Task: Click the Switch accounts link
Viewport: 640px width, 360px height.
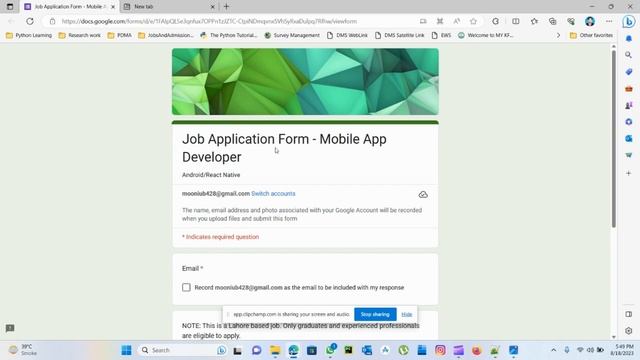Action: pos(273,193)
